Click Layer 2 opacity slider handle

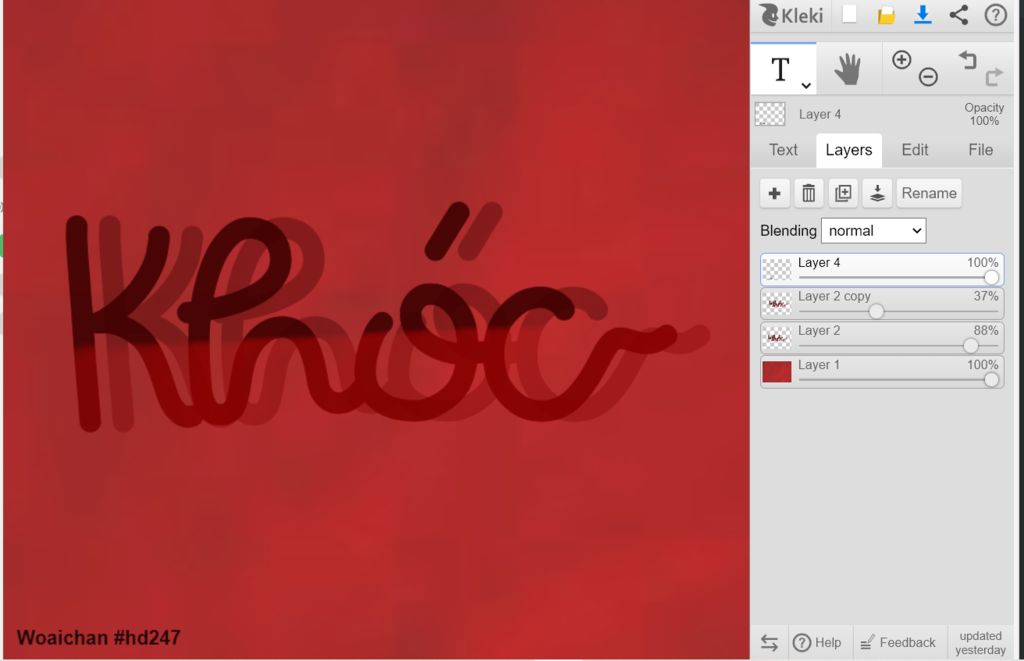click(971, 346)
